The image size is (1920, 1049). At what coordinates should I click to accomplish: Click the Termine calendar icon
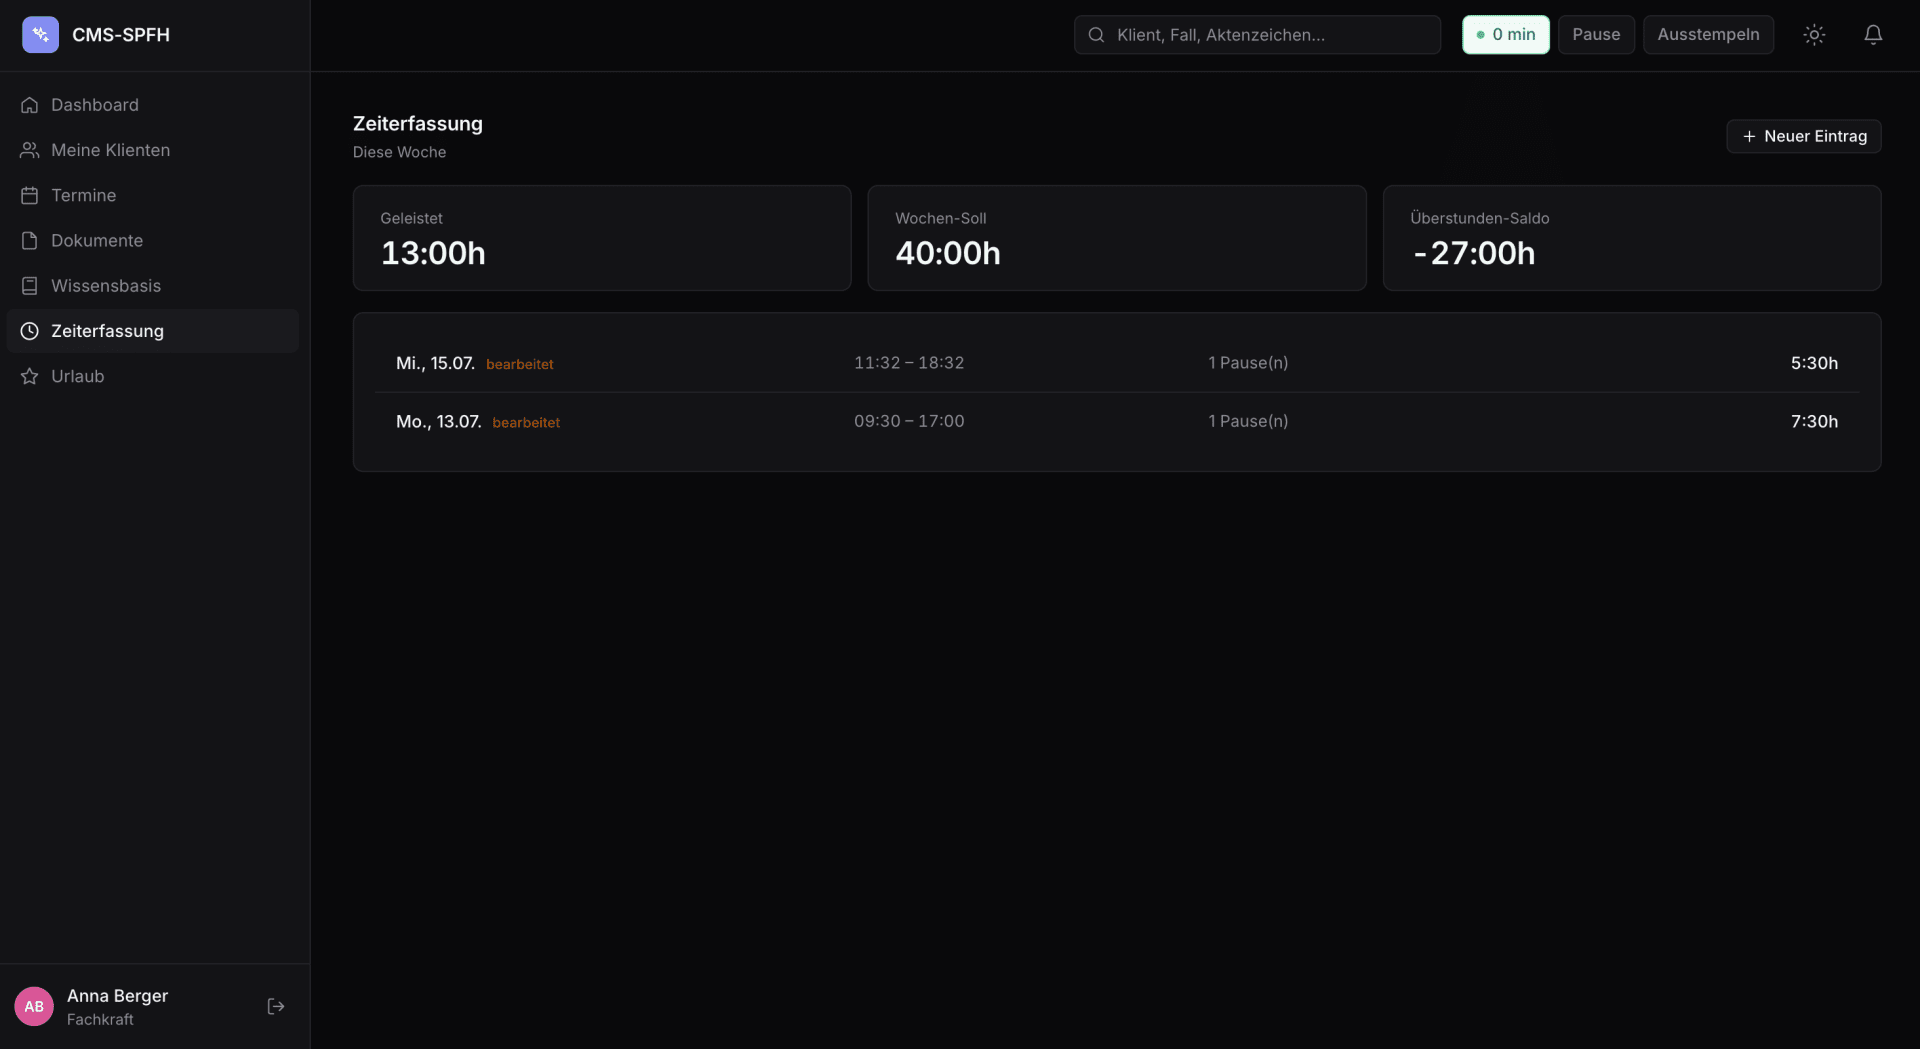[30, 195]
